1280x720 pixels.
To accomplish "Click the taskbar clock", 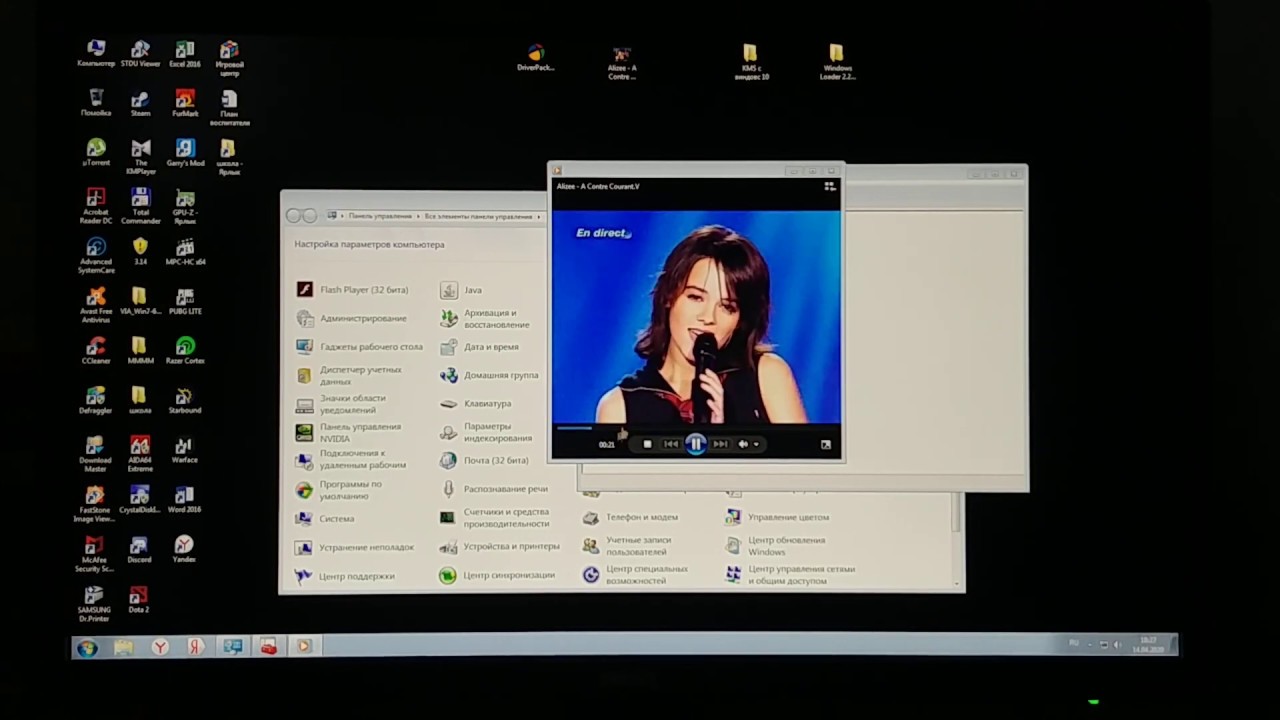I will click(x=1149, y=645).
